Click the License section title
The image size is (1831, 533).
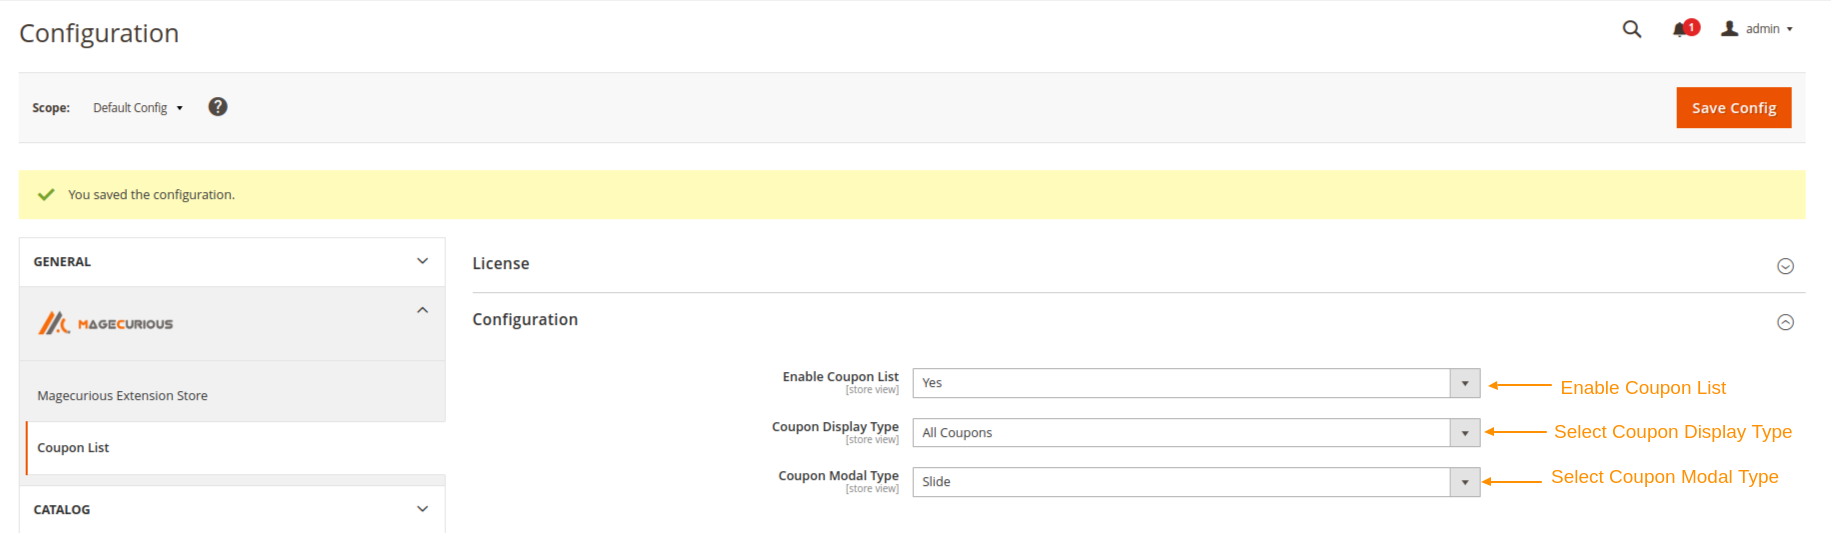click(501, 264)
